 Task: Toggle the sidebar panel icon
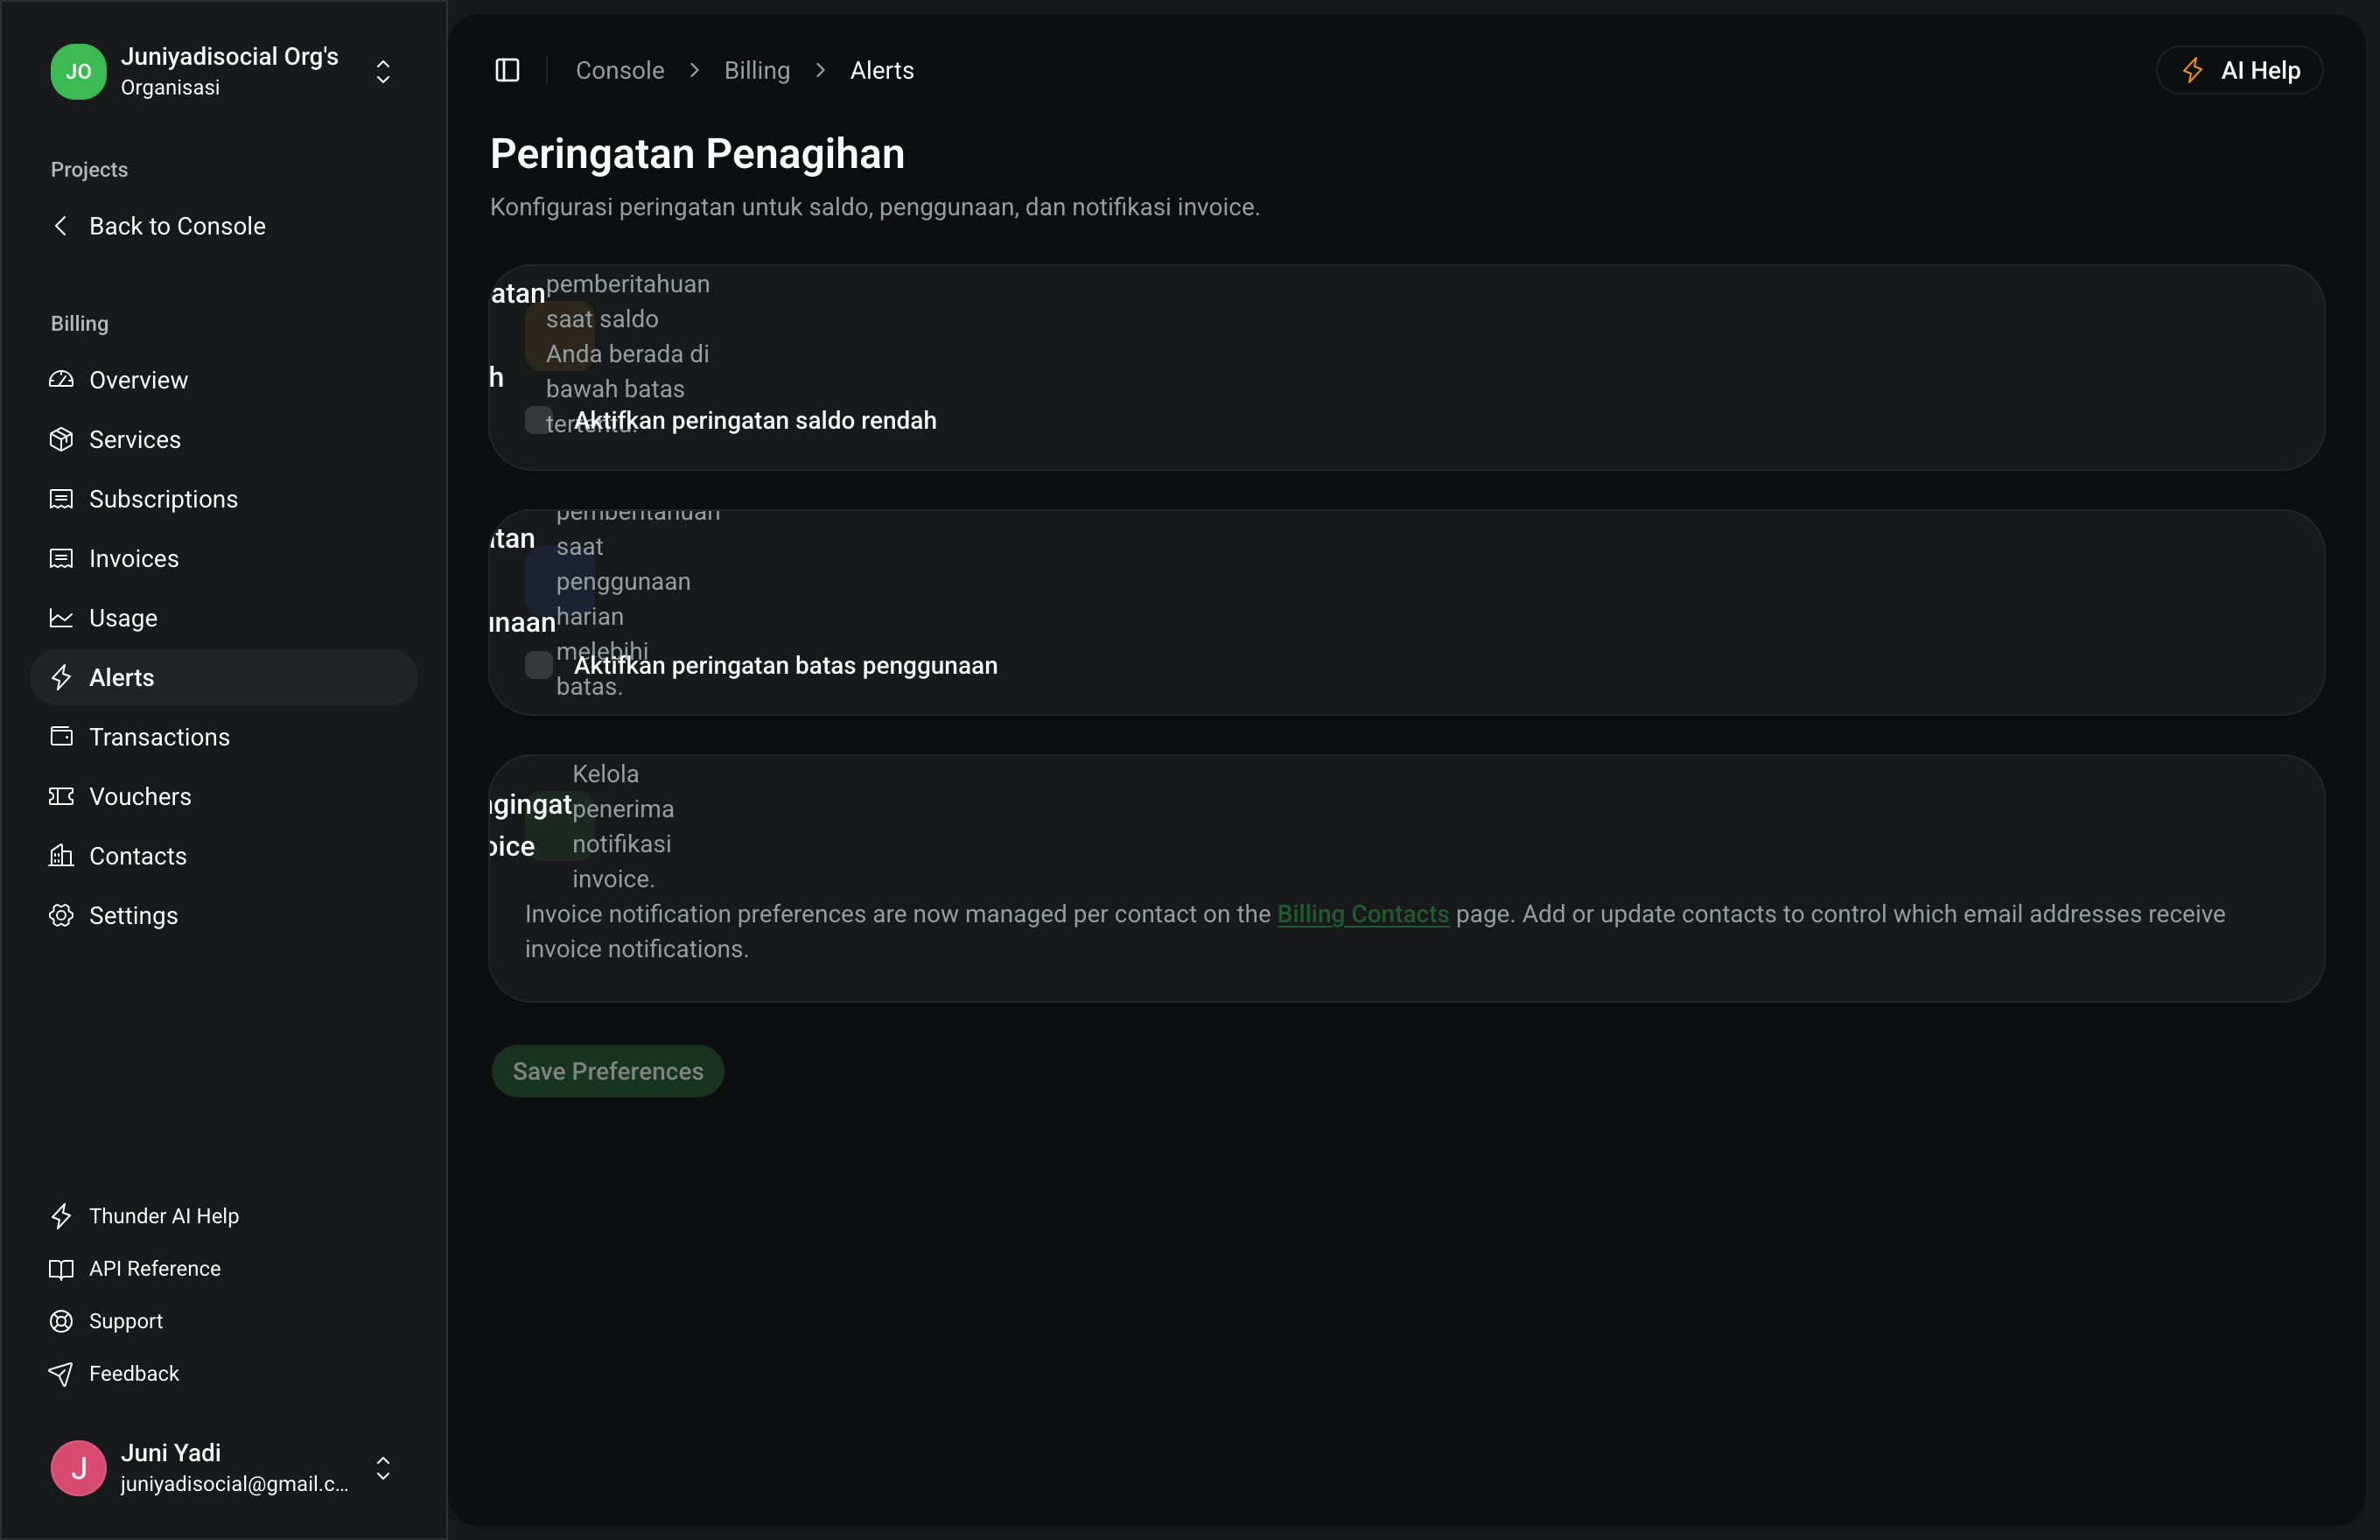[x=507, y=70]
